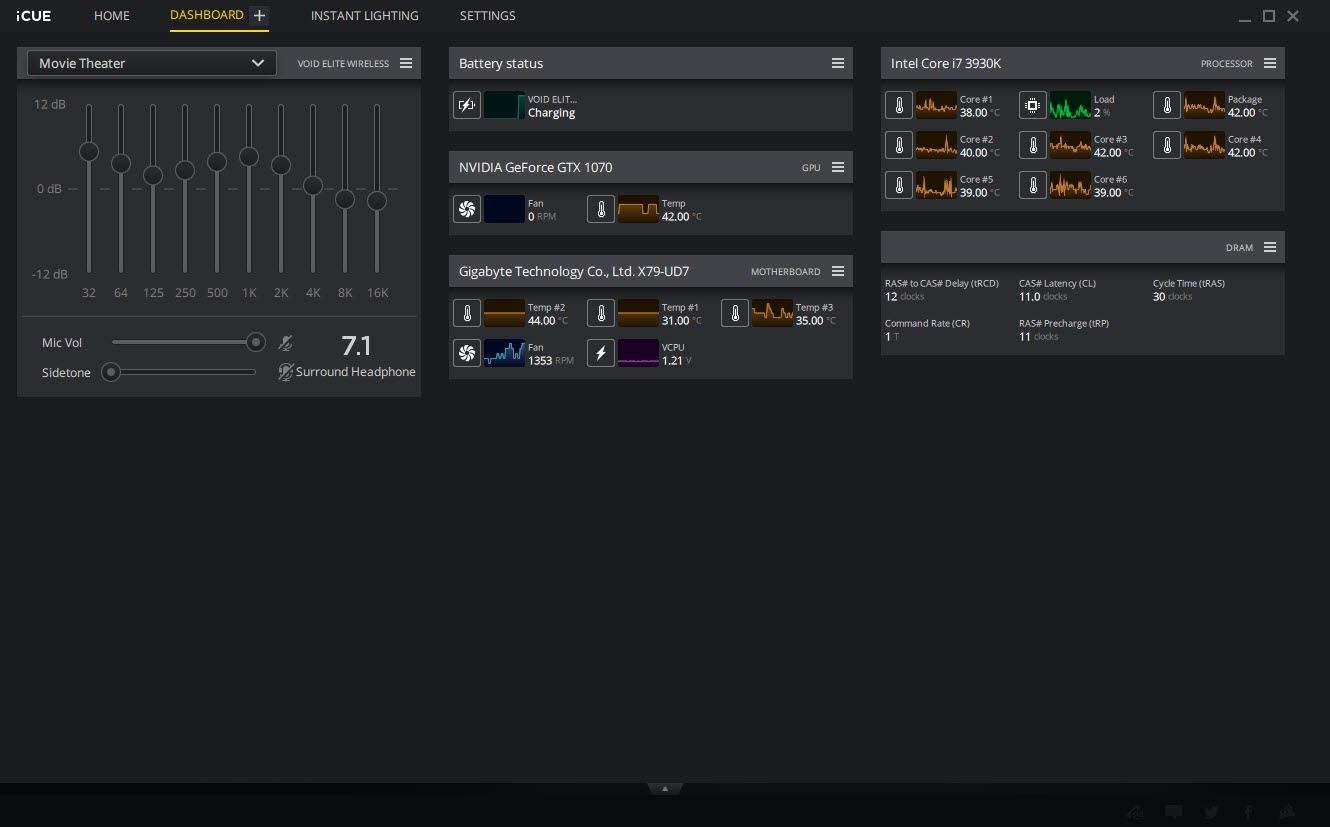This screenshot has height=827, width=1330.
Task: Add a new dashboard widget with plus
Action: tap(259, 15)
